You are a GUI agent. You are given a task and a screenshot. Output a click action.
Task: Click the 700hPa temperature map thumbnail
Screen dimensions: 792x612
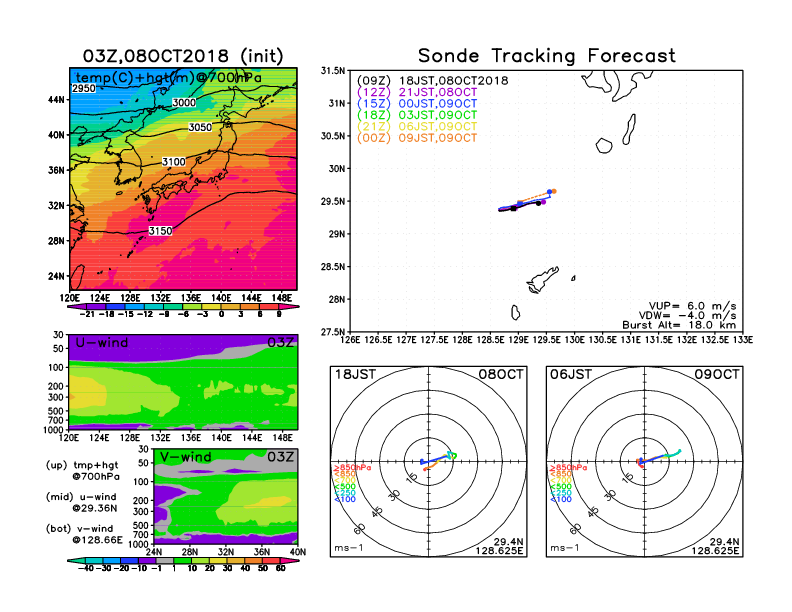coord(183,179)
